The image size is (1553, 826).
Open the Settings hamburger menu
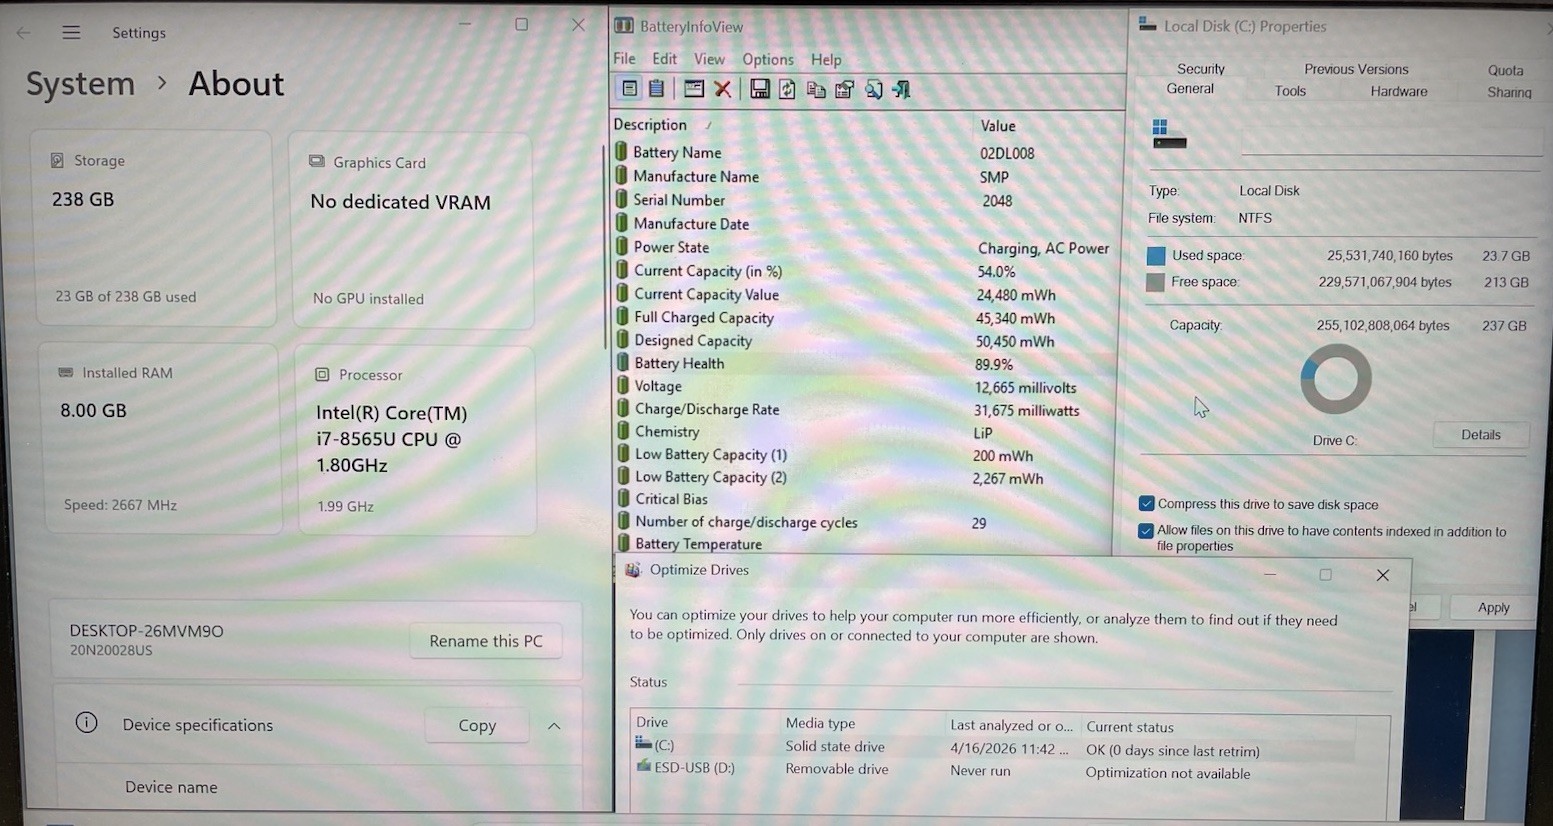[71, 33]
